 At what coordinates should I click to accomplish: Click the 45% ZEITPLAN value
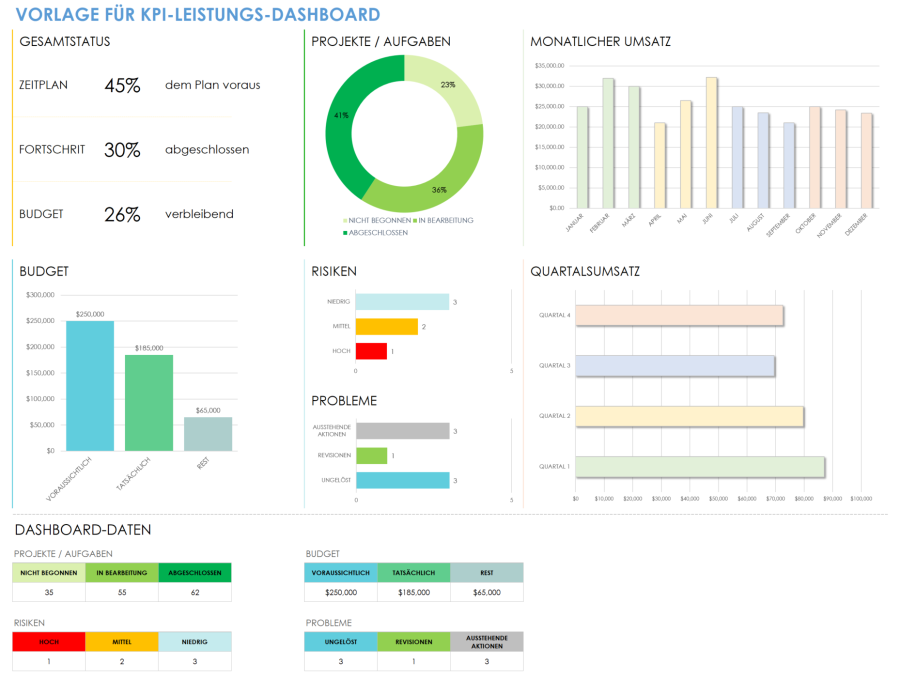[x=122, y=85]
